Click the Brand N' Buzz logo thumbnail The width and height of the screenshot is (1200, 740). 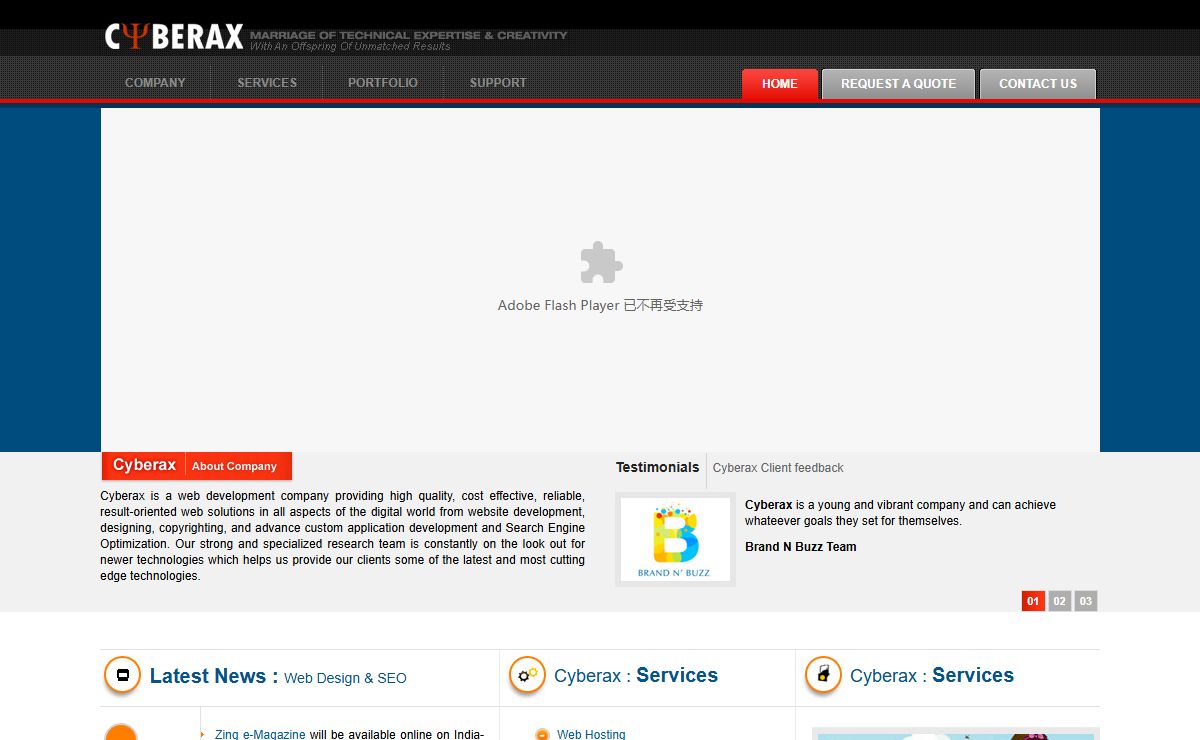pos(675,540)
